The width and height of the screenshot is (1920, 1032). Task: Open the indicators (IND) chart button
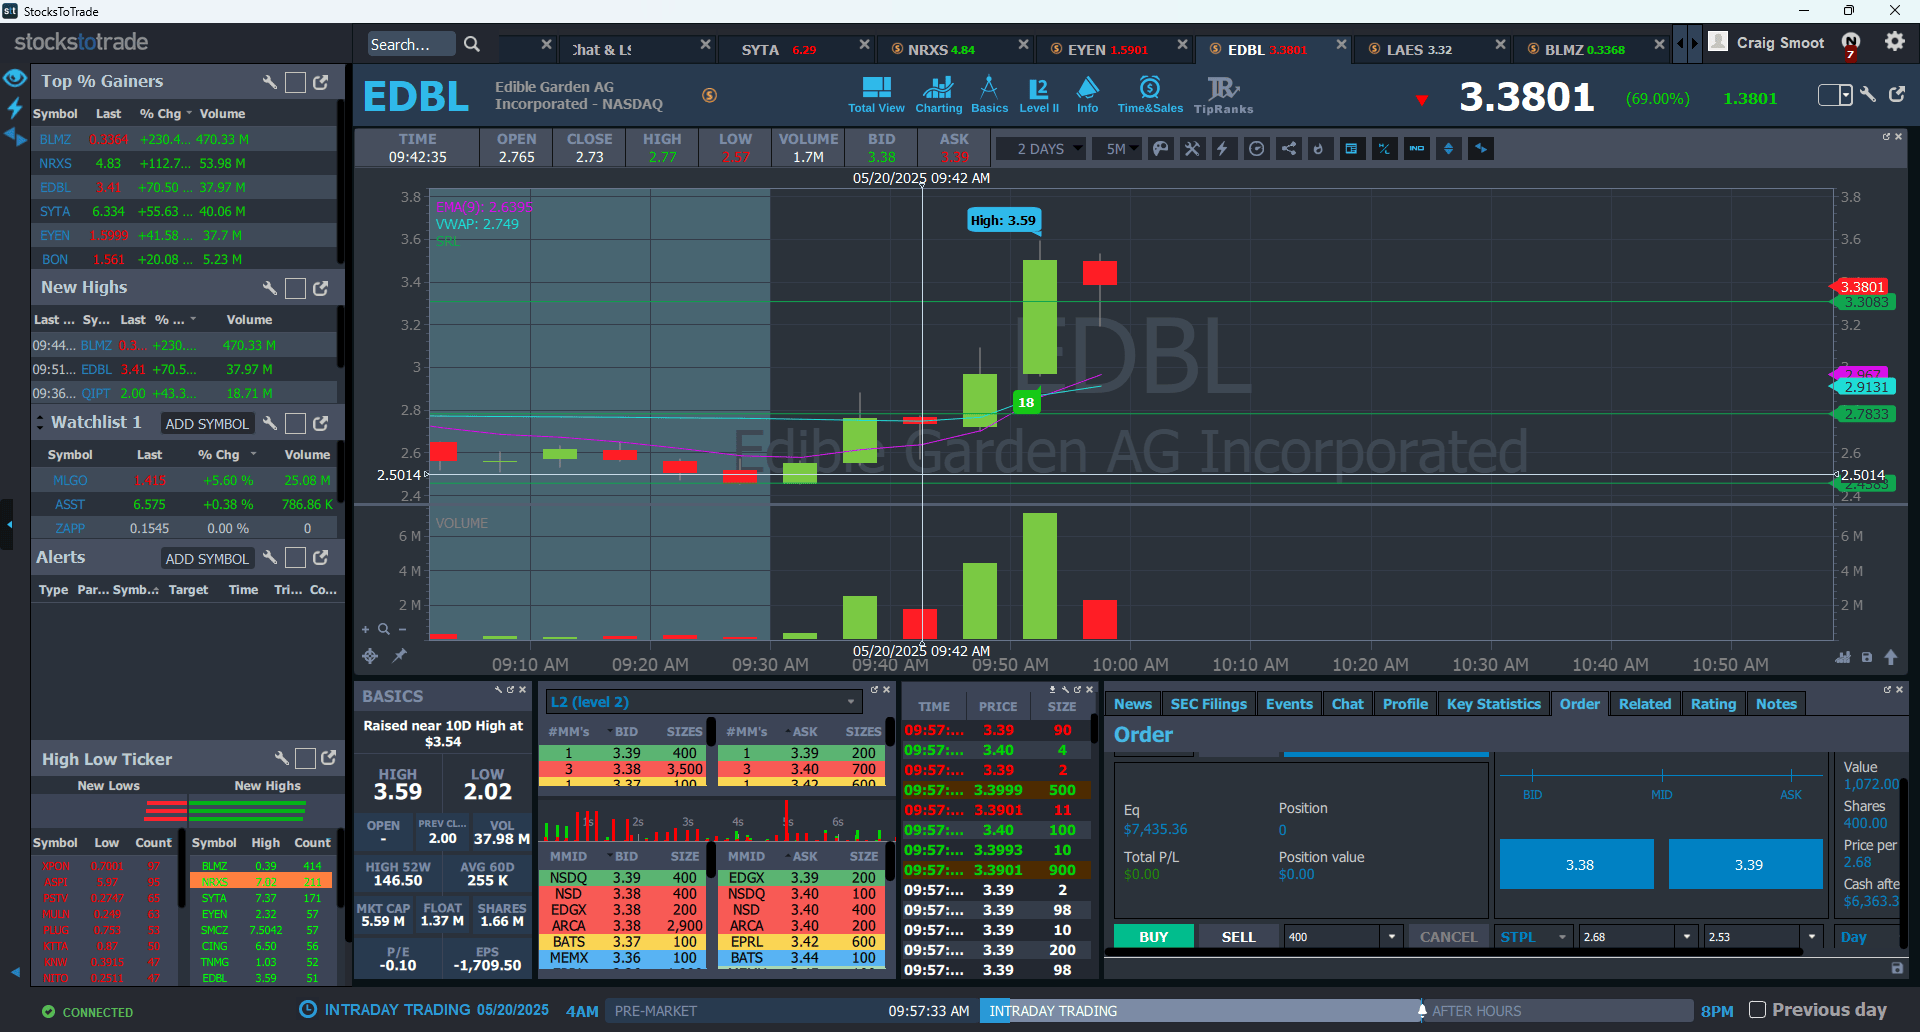(x=1417, y=149)
